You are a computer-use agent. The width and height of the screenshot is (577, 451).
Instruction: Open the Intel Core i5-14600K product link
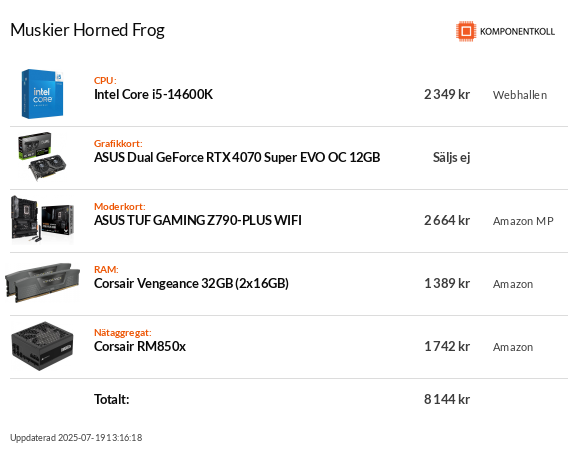153,94
